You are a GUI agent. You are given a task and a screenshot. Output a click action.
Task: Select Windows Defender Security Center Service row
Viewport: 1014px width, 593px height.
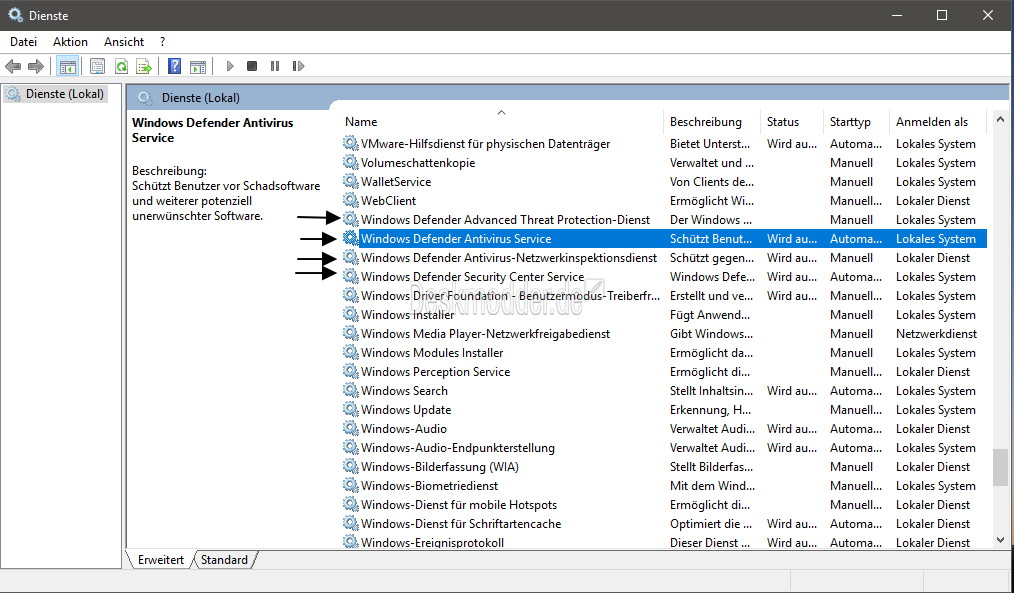[664, 277]
